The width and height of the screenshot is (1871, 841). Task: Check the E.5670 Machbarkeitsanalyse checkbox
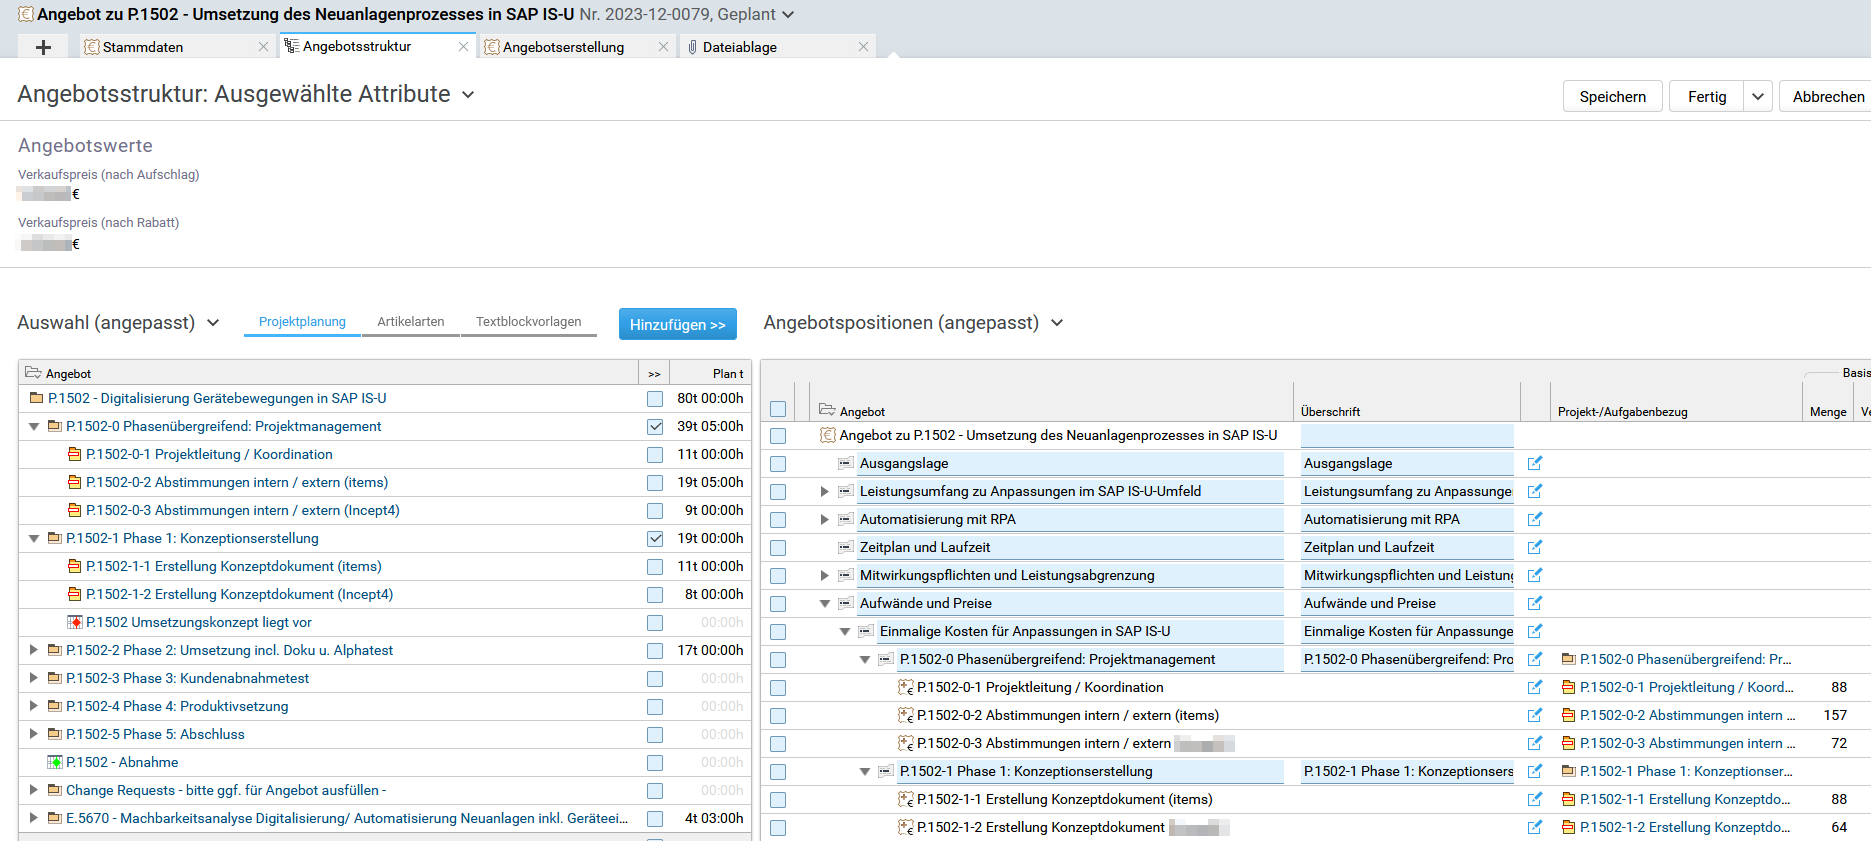(x=655, y=819)
